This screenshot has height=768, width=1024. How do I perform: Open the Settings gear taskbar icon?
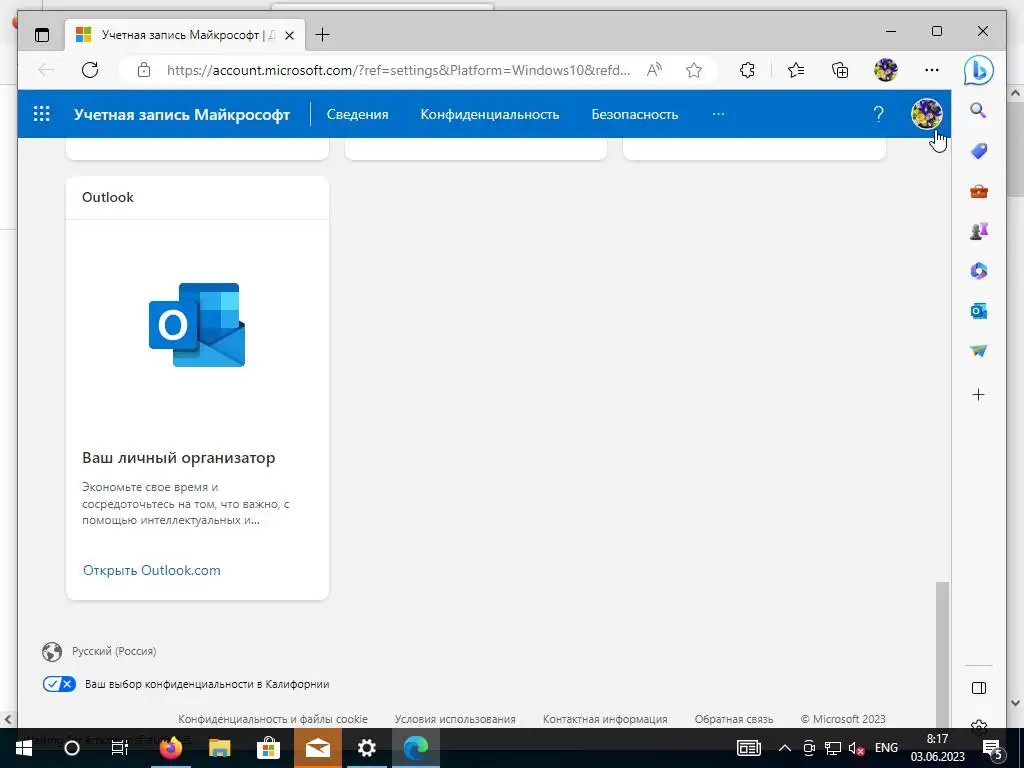[366, 748]
